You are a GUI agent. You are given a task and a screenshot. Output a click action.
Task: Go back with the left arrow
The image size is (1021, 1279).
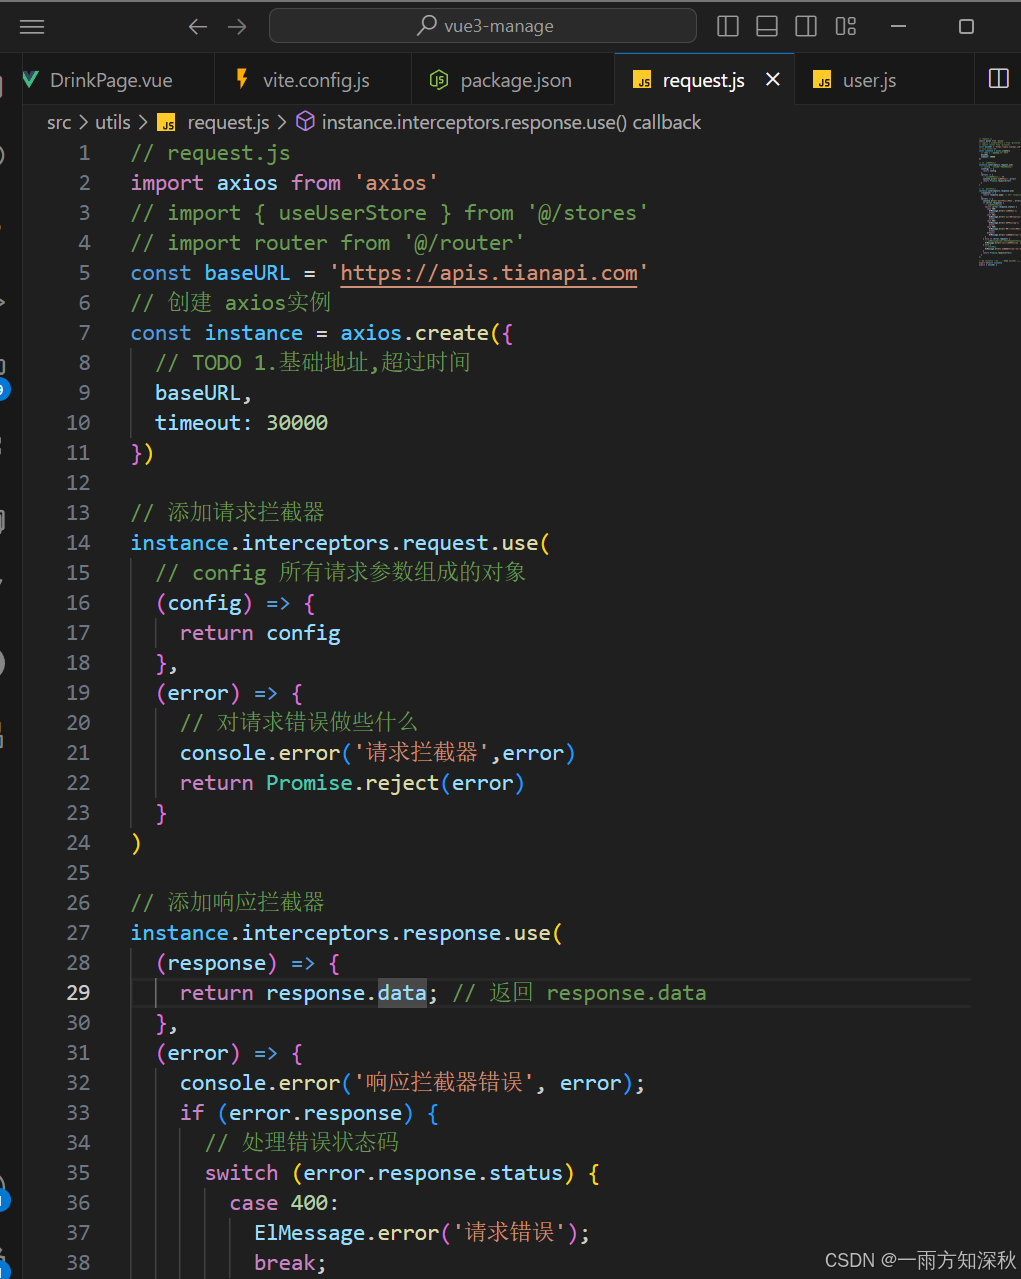(x=198, y=27)
